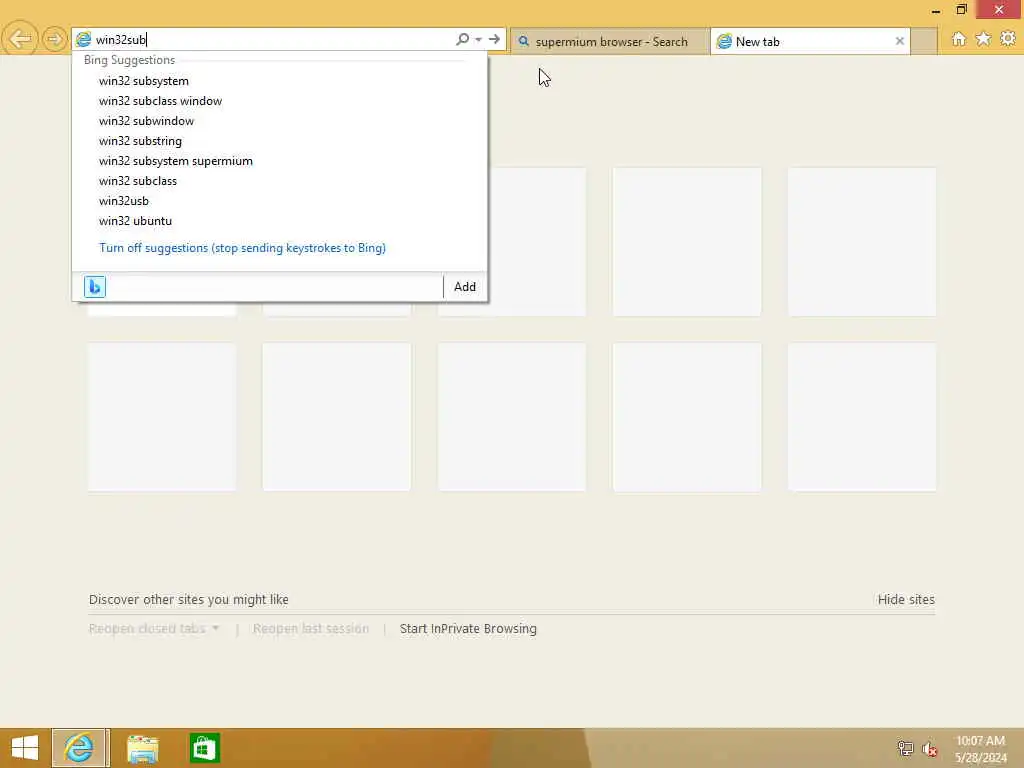Go back with the Back arrow button
The image size is (1024, 768).
[20, 39]
